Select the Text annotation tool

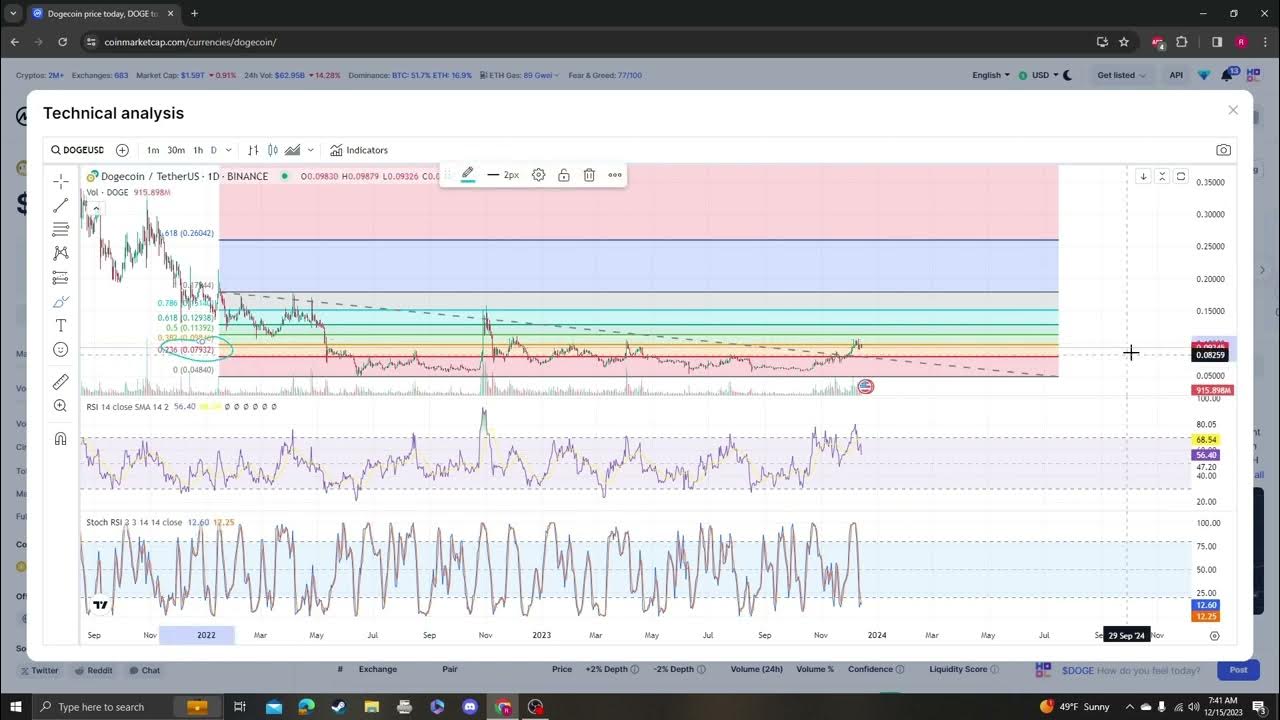(x=61, y=326)
